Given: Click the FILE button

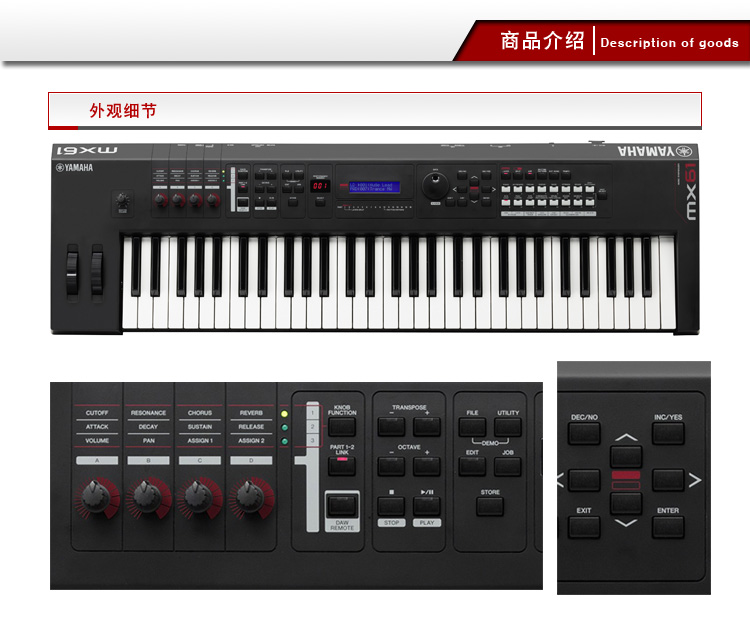Looking at the screenshot, I should point(472,427).
